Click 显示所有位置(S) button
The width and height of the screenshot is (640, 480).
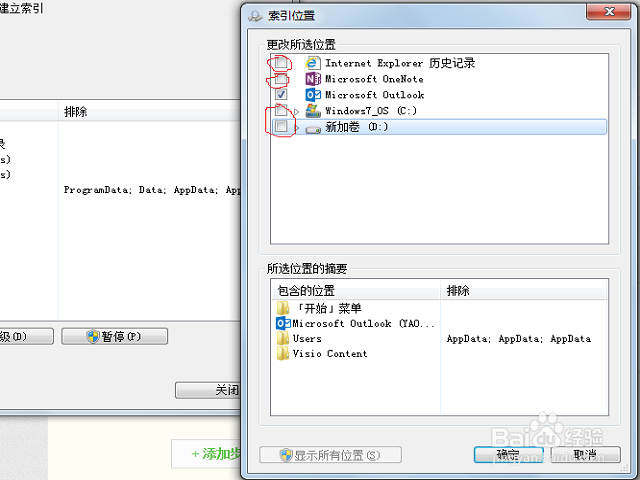pos(330,455)
